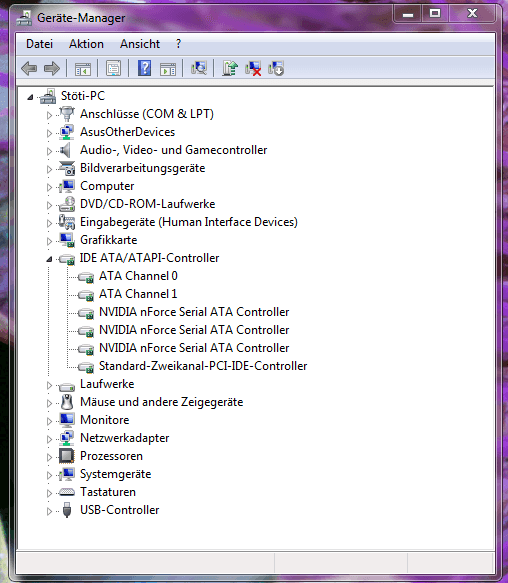
Task: Click the Anschlüsse (COM & LPT) port icon
Action: point(67,114)
